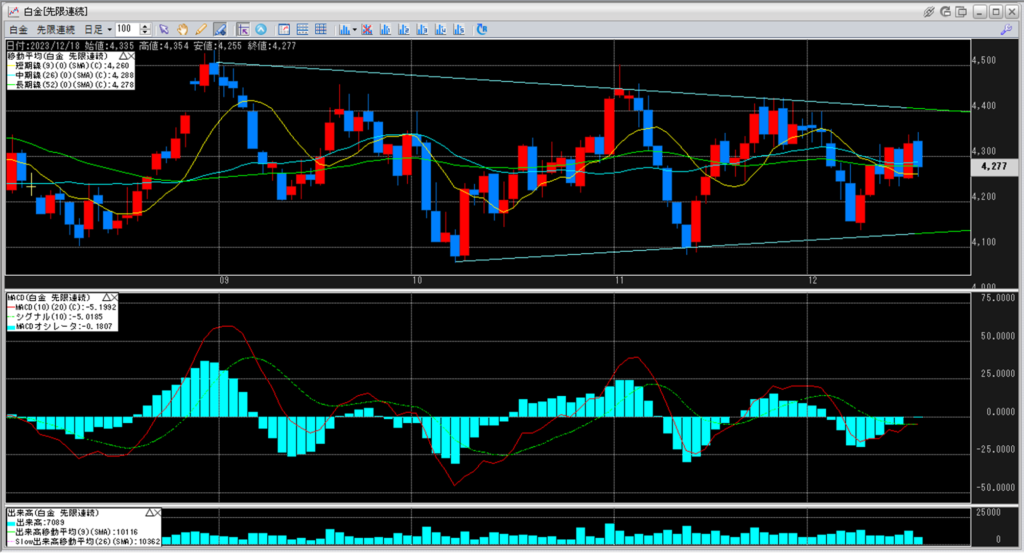Expand the indicator chart dropdown arrow
Image resolution: width=1024 pixels, height=553 pixels.
coord(355,29)
